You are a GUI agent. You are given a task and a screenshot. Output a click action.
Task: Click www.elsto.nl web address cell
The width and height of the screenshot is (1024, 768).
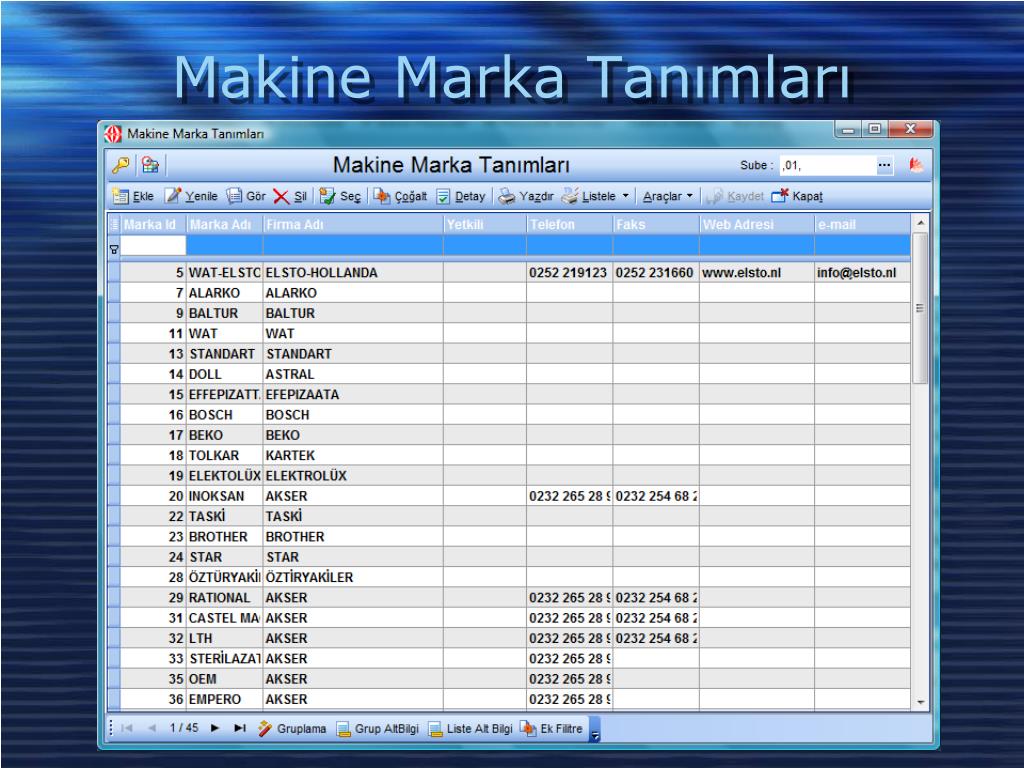pyautogui.click(x=757, y=273)
